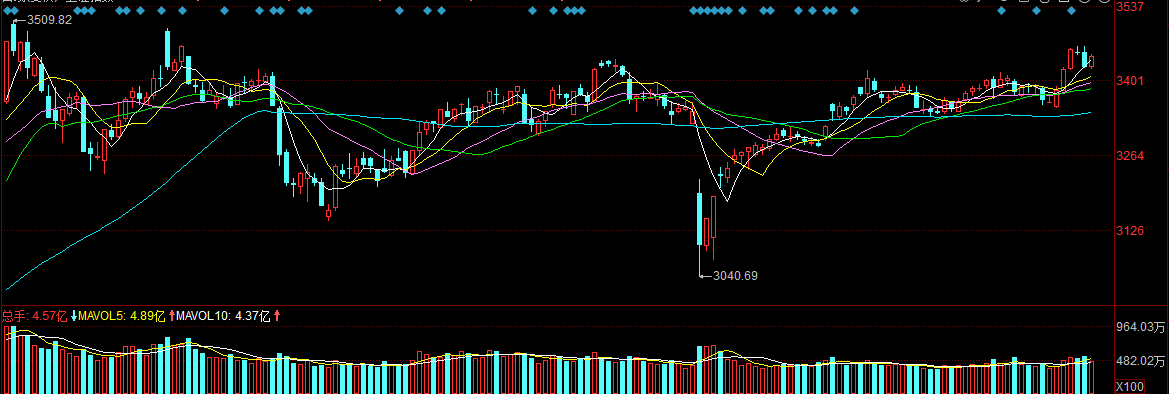Select the MAVOL5 indicator label

point(122,316)
